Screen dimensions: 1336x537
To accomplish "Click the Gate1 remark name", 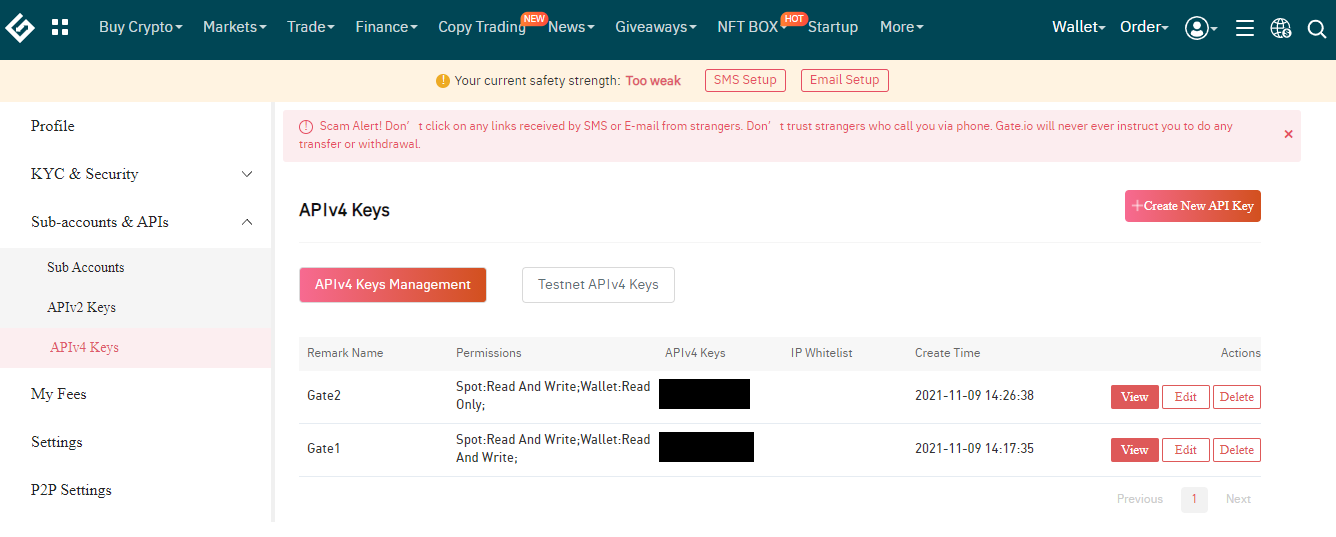I will click(x=324, y=449).
